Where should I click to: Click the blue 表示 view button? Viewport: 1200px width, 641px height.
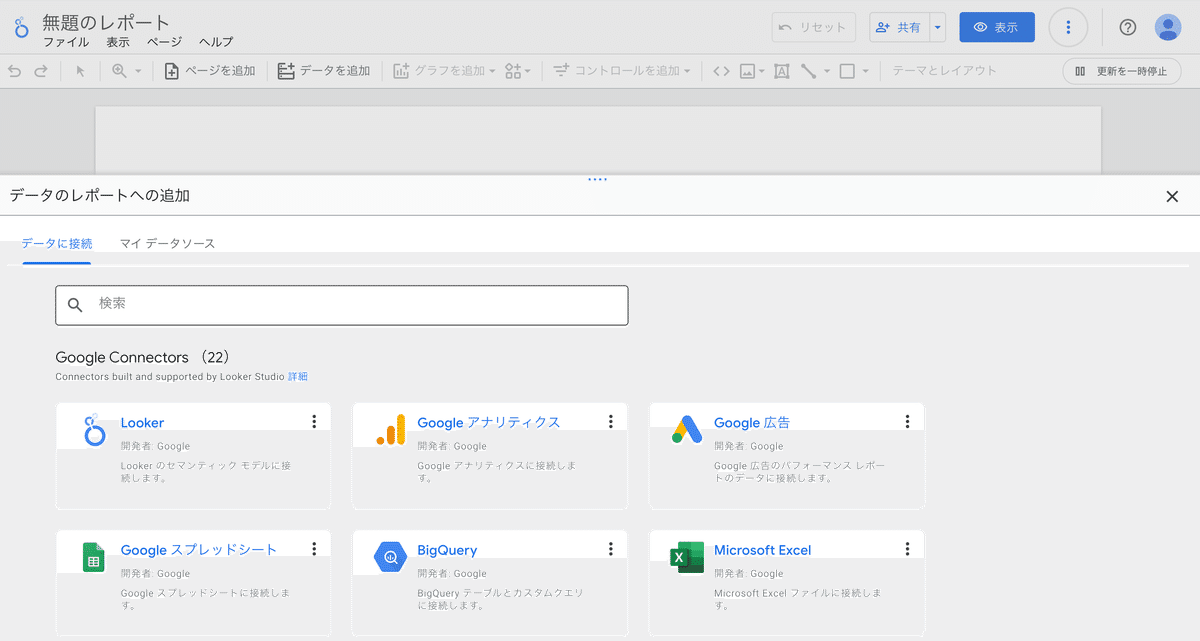pos(997,27)
